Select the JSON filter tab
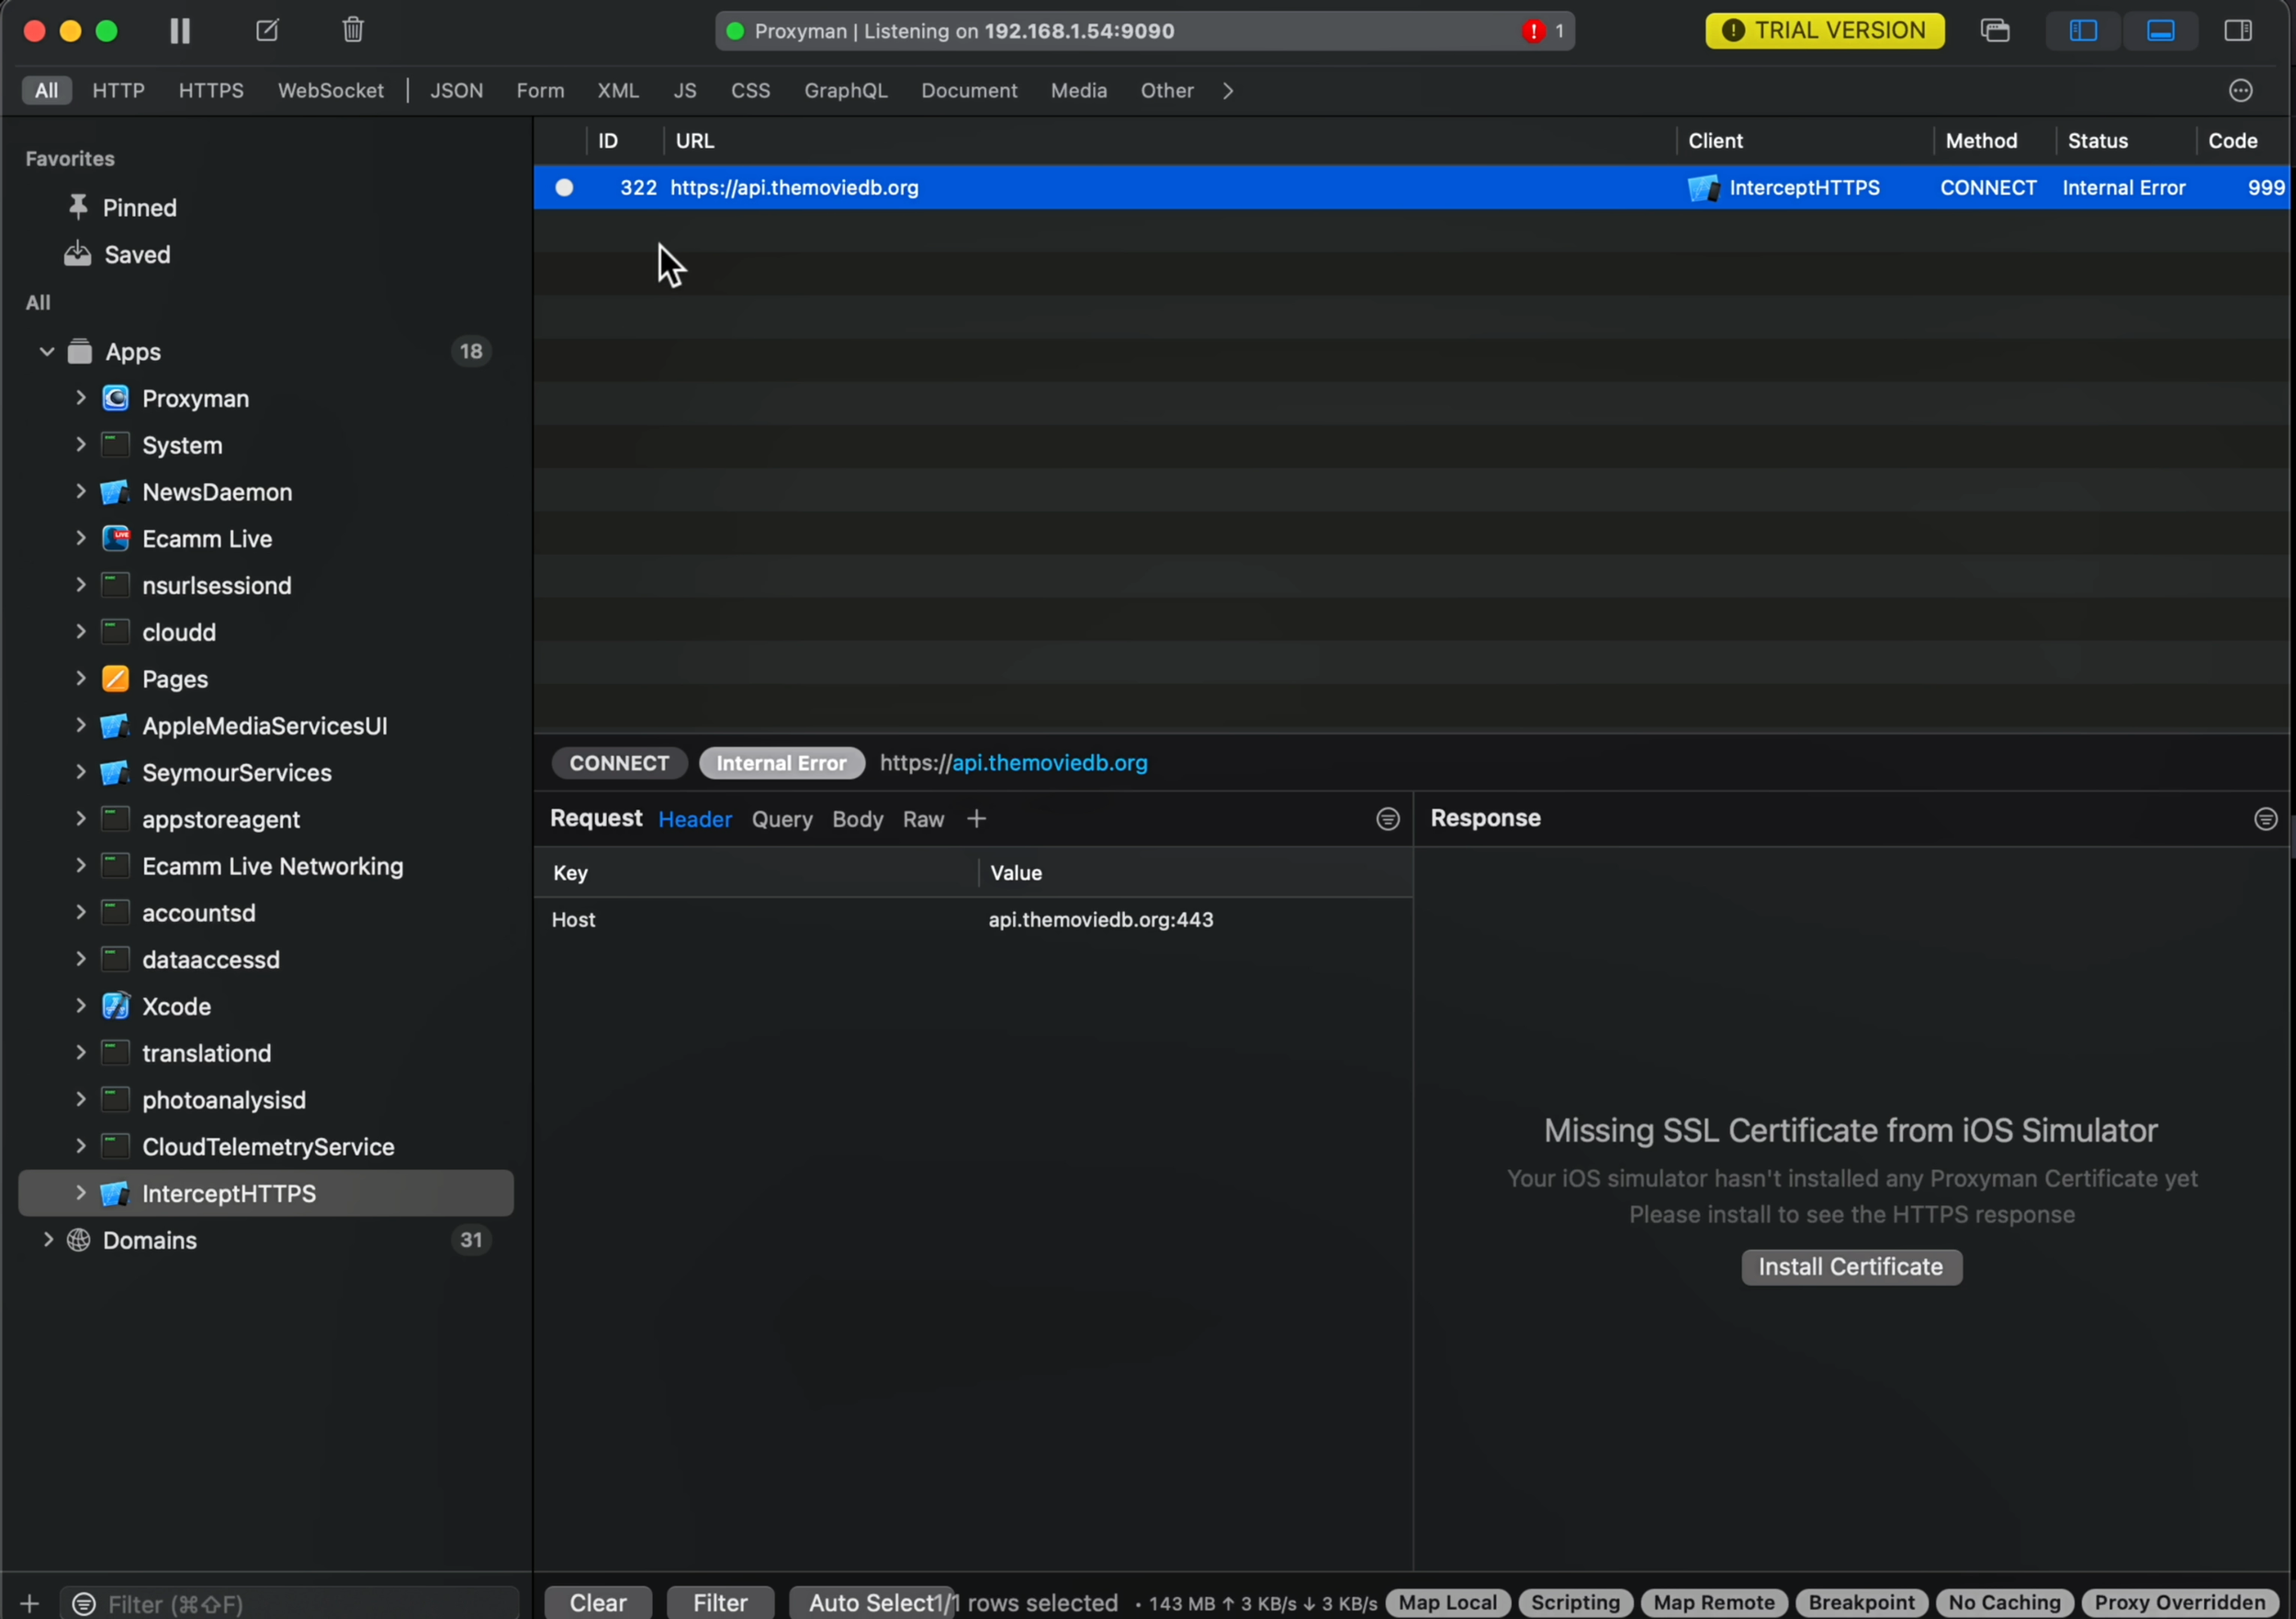This screenshot has height=1619, width=2296. [456, 91]
